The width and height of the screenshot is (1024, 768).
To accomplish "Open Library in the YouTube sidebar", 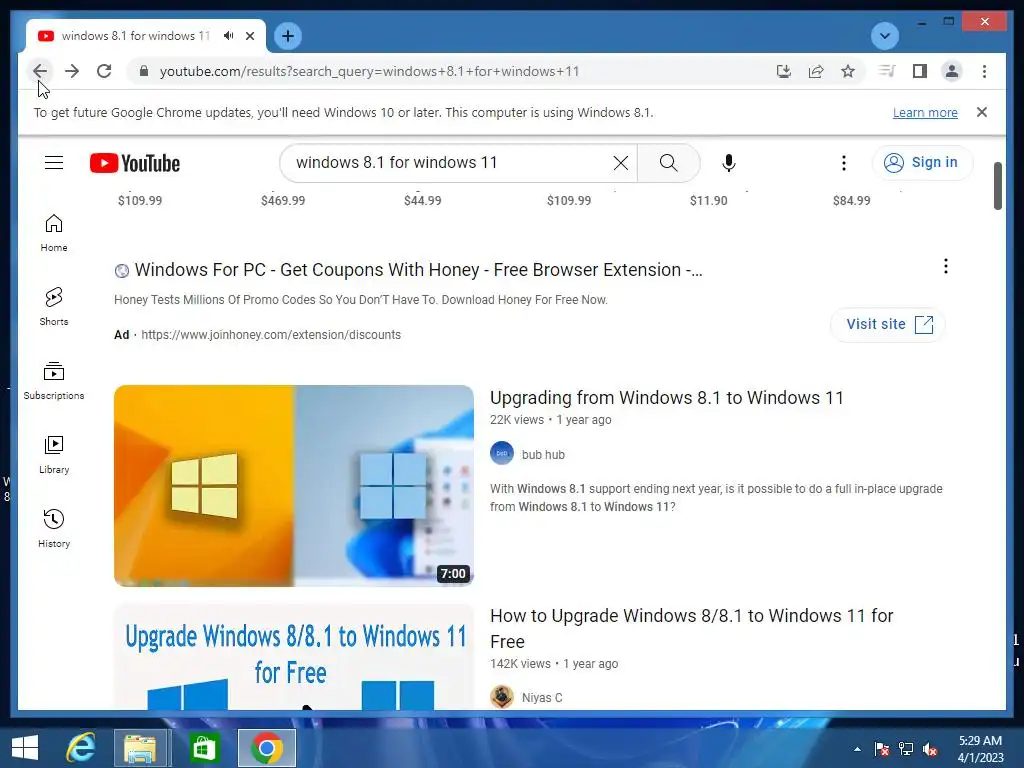I will point(54,455).
